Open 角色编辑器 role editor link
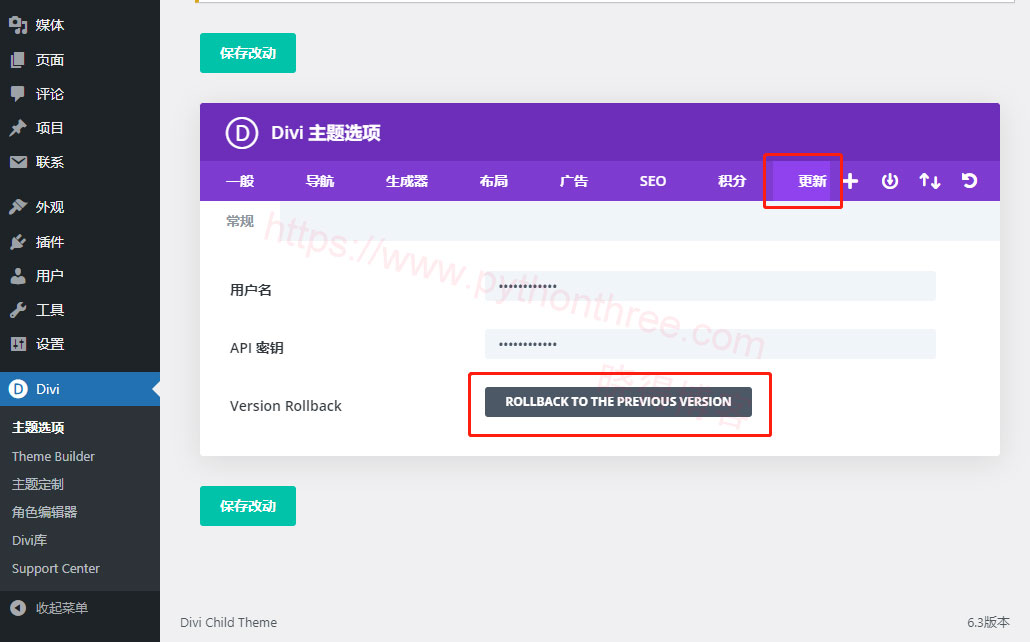 coord(45,512)
